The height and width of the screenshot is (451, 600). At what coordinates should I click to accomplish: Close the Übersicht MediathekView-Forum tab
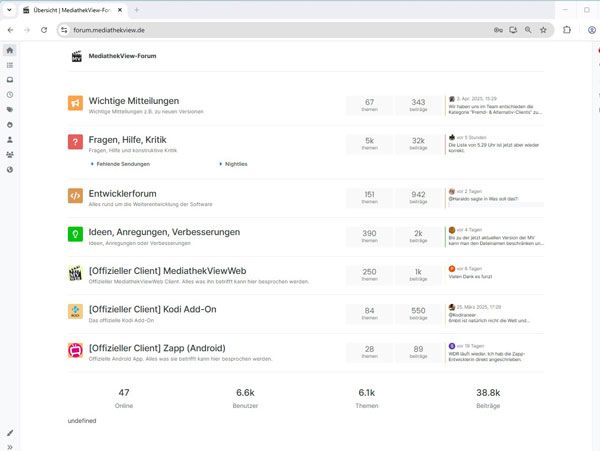[x=120, y=10]
